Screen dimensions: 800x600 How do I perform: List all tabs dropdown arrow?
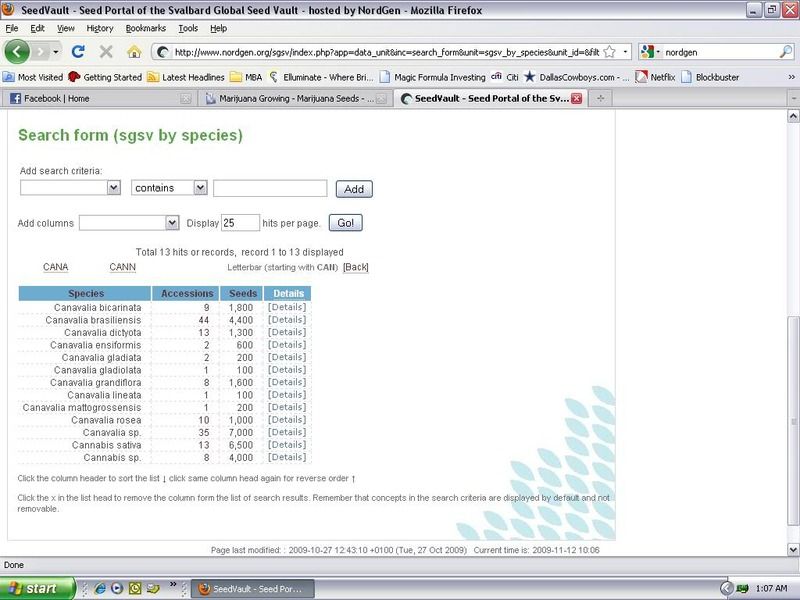pos(793,98)
